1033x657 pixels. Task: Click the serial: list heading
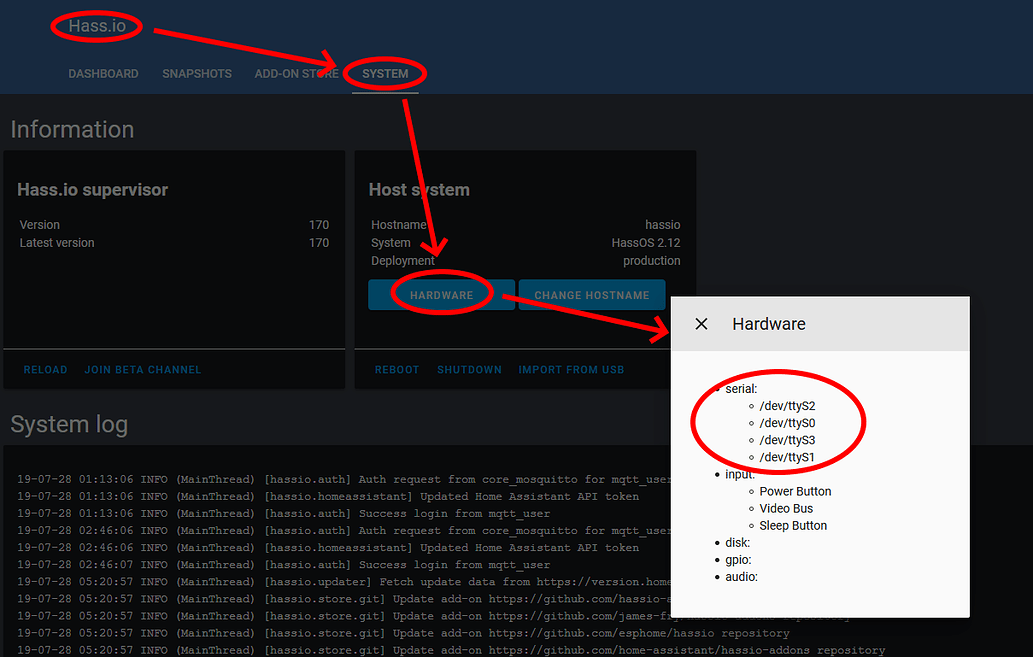point(741,389)
